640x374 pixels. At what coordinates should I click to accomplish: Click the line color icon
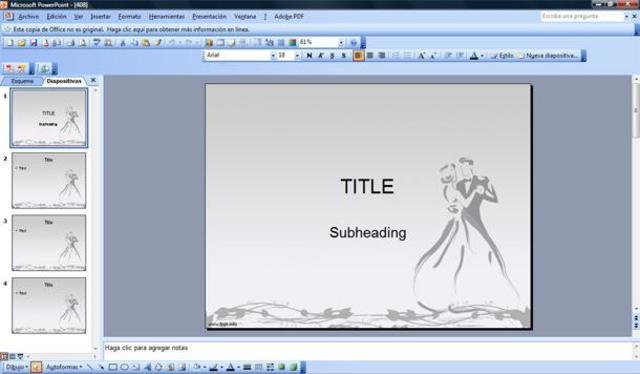(213, 367)
